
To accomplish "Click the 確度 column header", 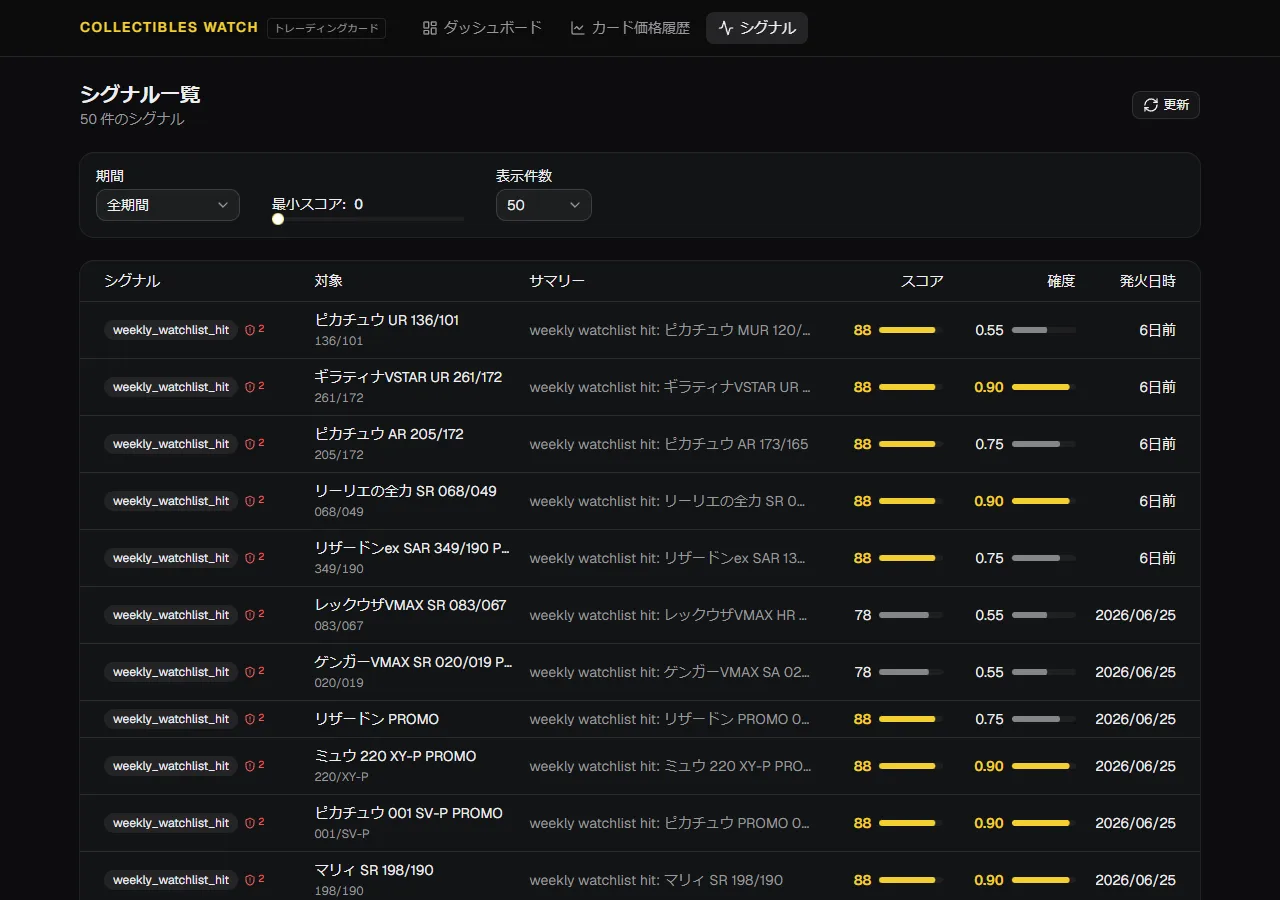I will pyautogui.click(x=1061, y=281).
